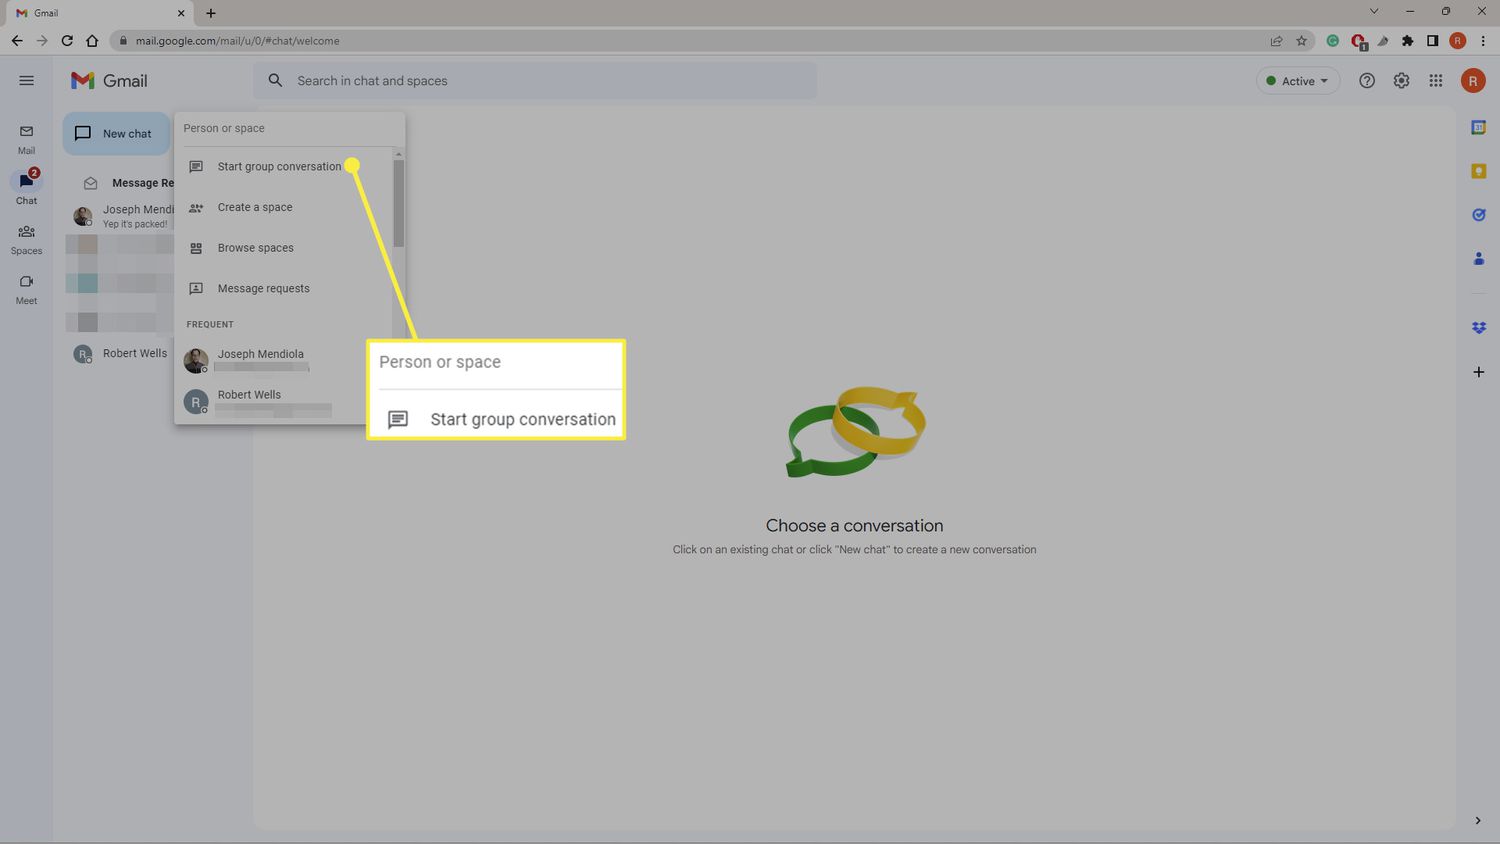The height and width of the screenshot is (844, 1500).
Task: Open Google Keep in the side panel
Action: click(x=1478, y=171)
